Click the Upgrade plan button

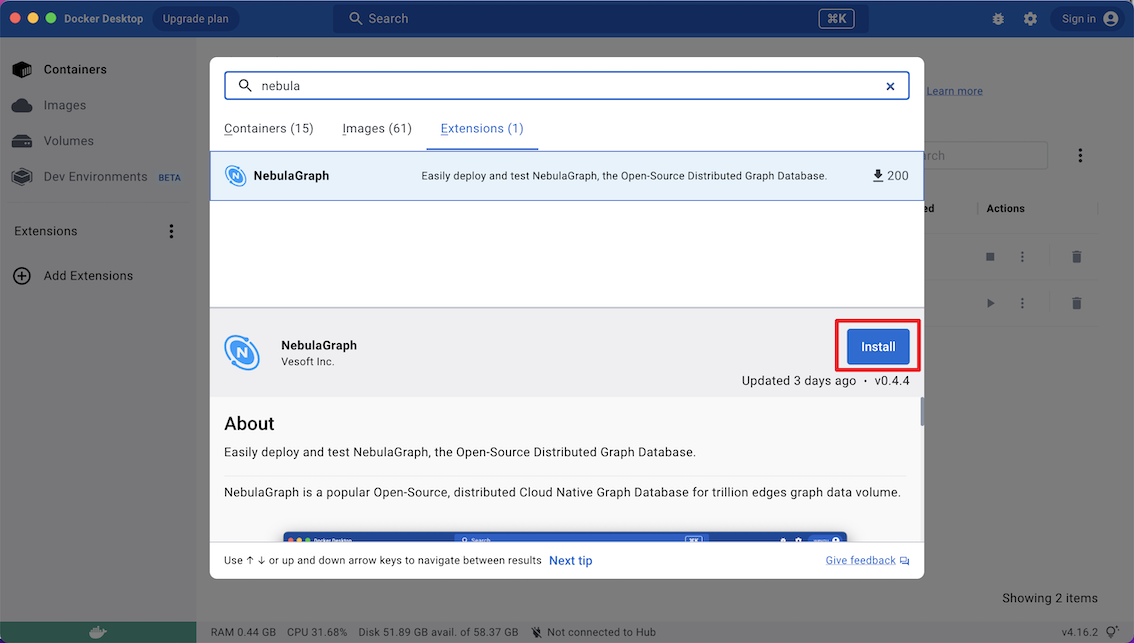pyautogui.click(x=195, y=19)
